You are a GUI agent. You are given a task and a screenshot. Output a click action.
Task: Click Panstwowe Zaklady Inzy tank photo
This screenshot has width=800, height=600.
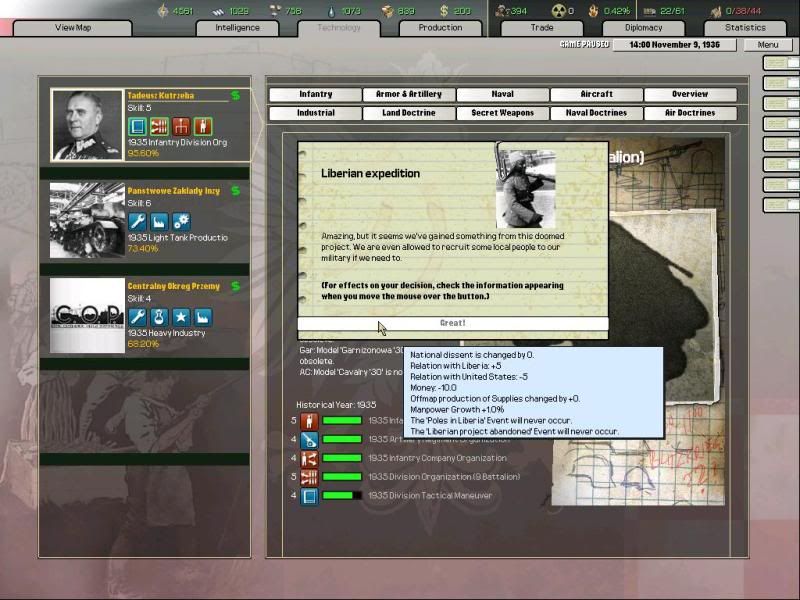pos(87,220)
